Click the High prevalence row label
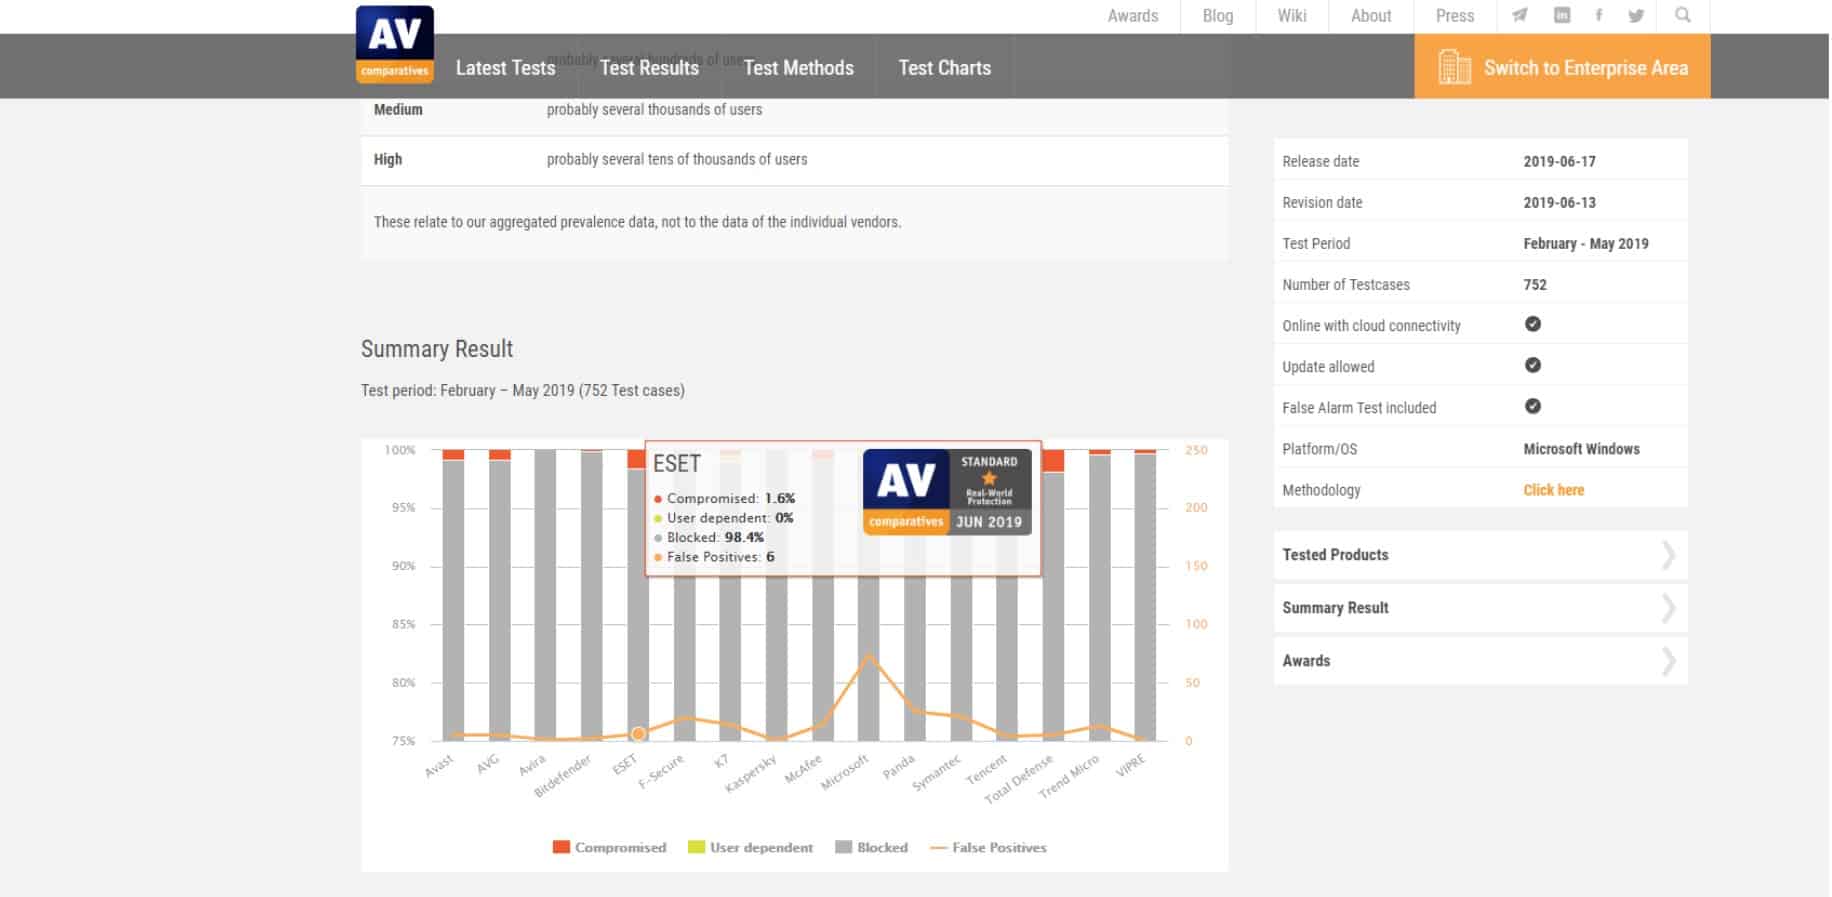 (x=388, y=159)
